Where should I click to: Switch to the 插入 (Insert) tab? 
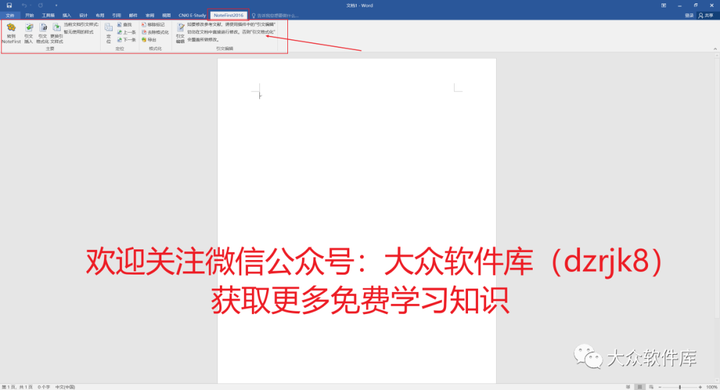pyautogui.click(x=67, y=15)
